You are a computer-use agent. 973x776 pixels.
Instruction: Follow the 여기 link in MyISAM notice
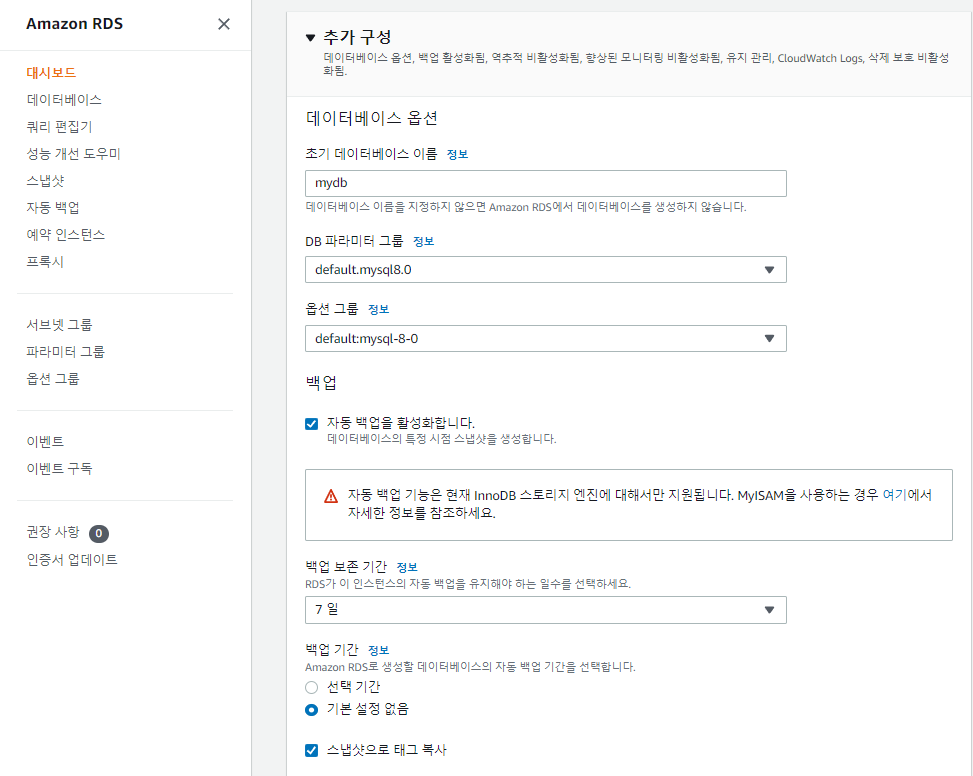coord(894,495)
